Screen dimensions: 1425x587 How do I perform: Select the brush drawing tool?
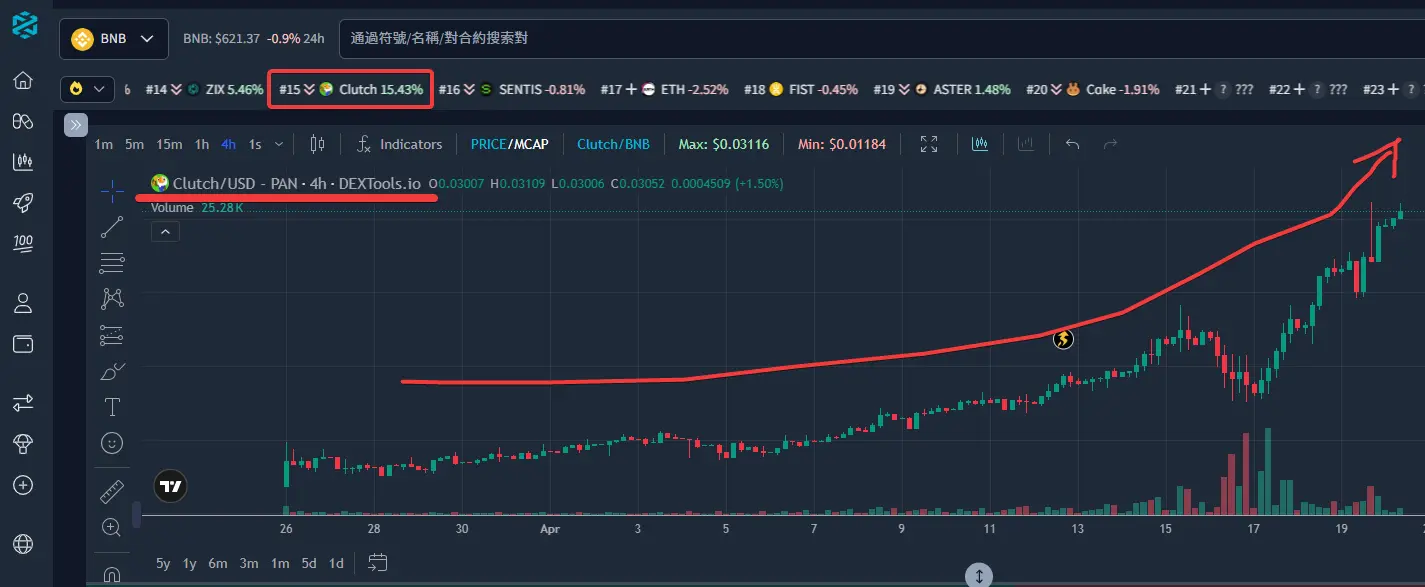point(113,371)
